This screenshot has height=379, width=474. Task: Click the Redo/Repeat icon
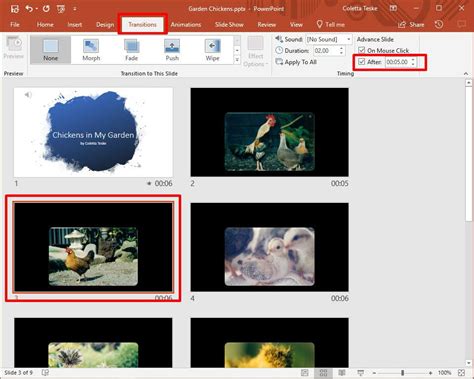46,9
